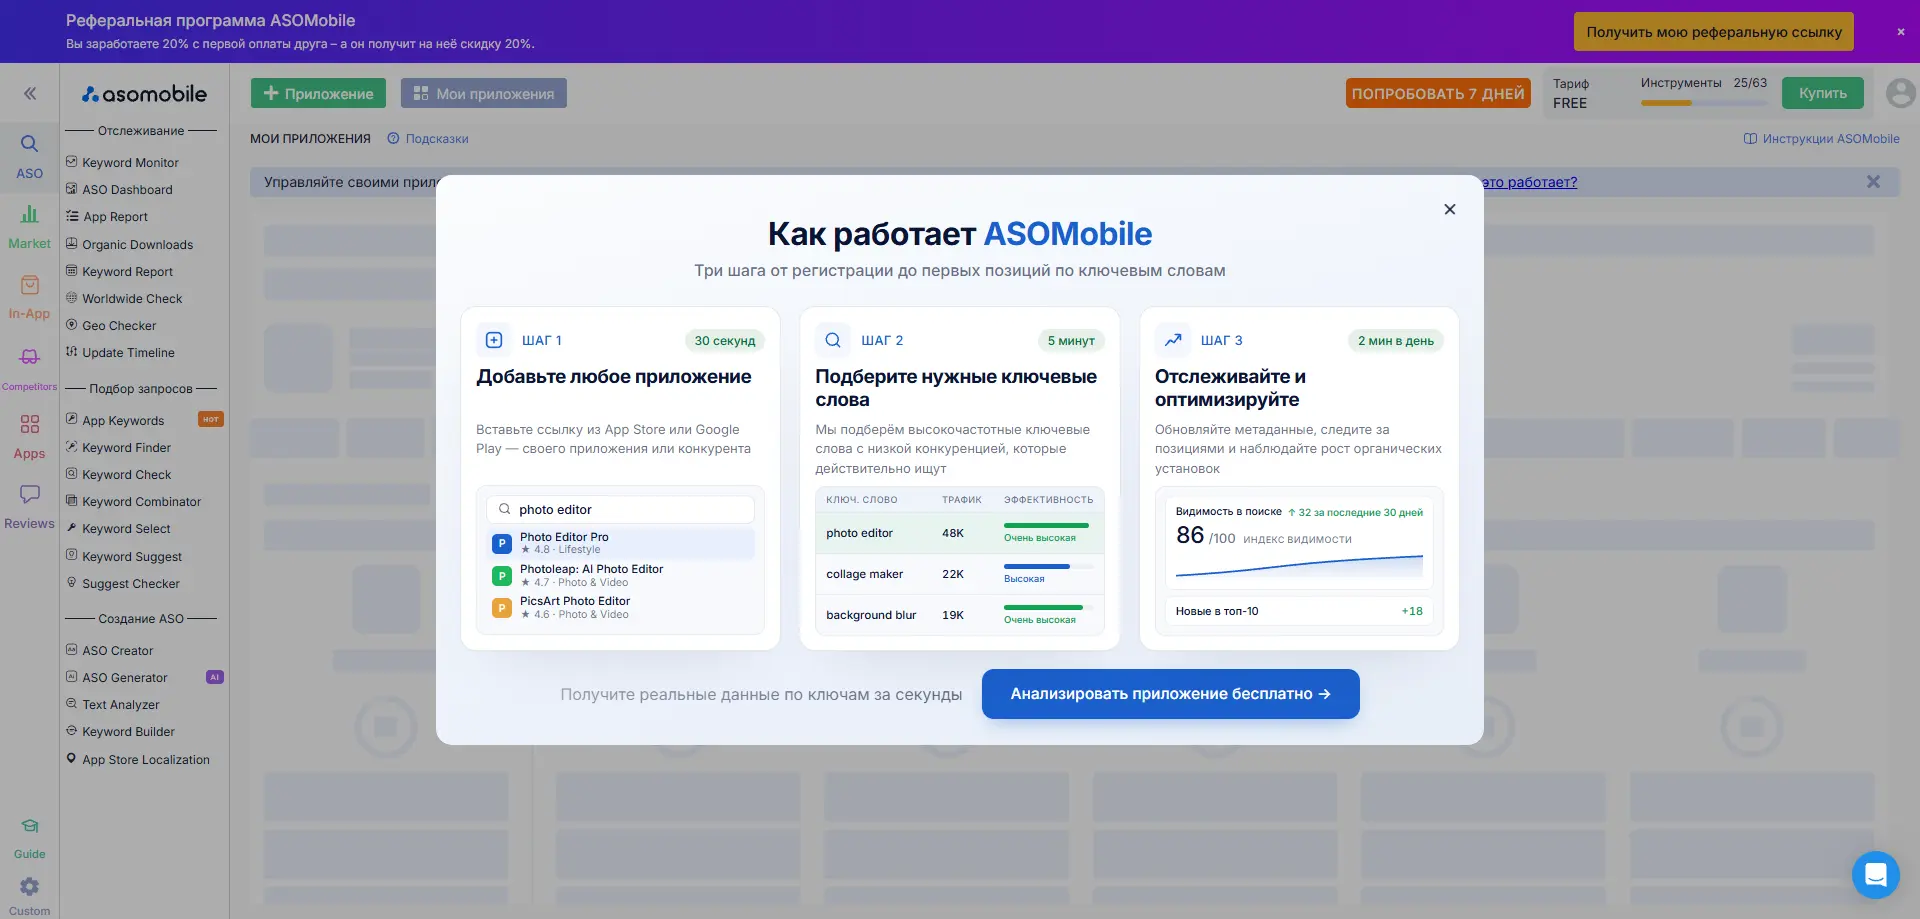Open Keyword Check in sidebar
The height and width of the screenshot is (919, 1920).
(x=126, y=474)
